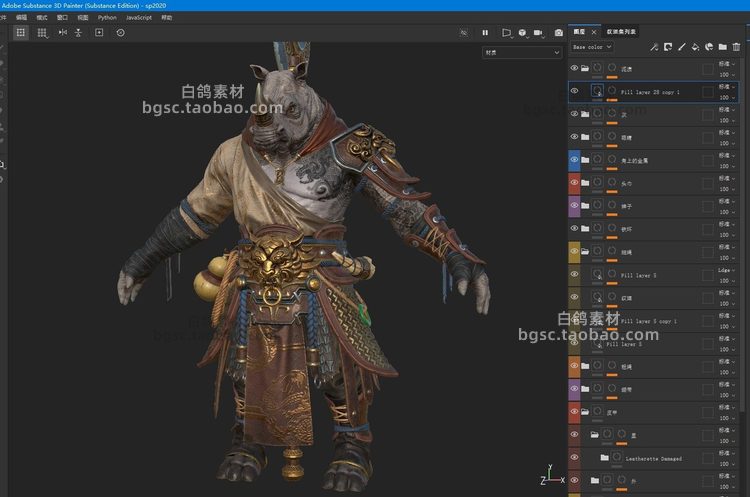Take a screenshot with the photo camera icon
Viewport: 750px width, 497px height.
(559, 33)
